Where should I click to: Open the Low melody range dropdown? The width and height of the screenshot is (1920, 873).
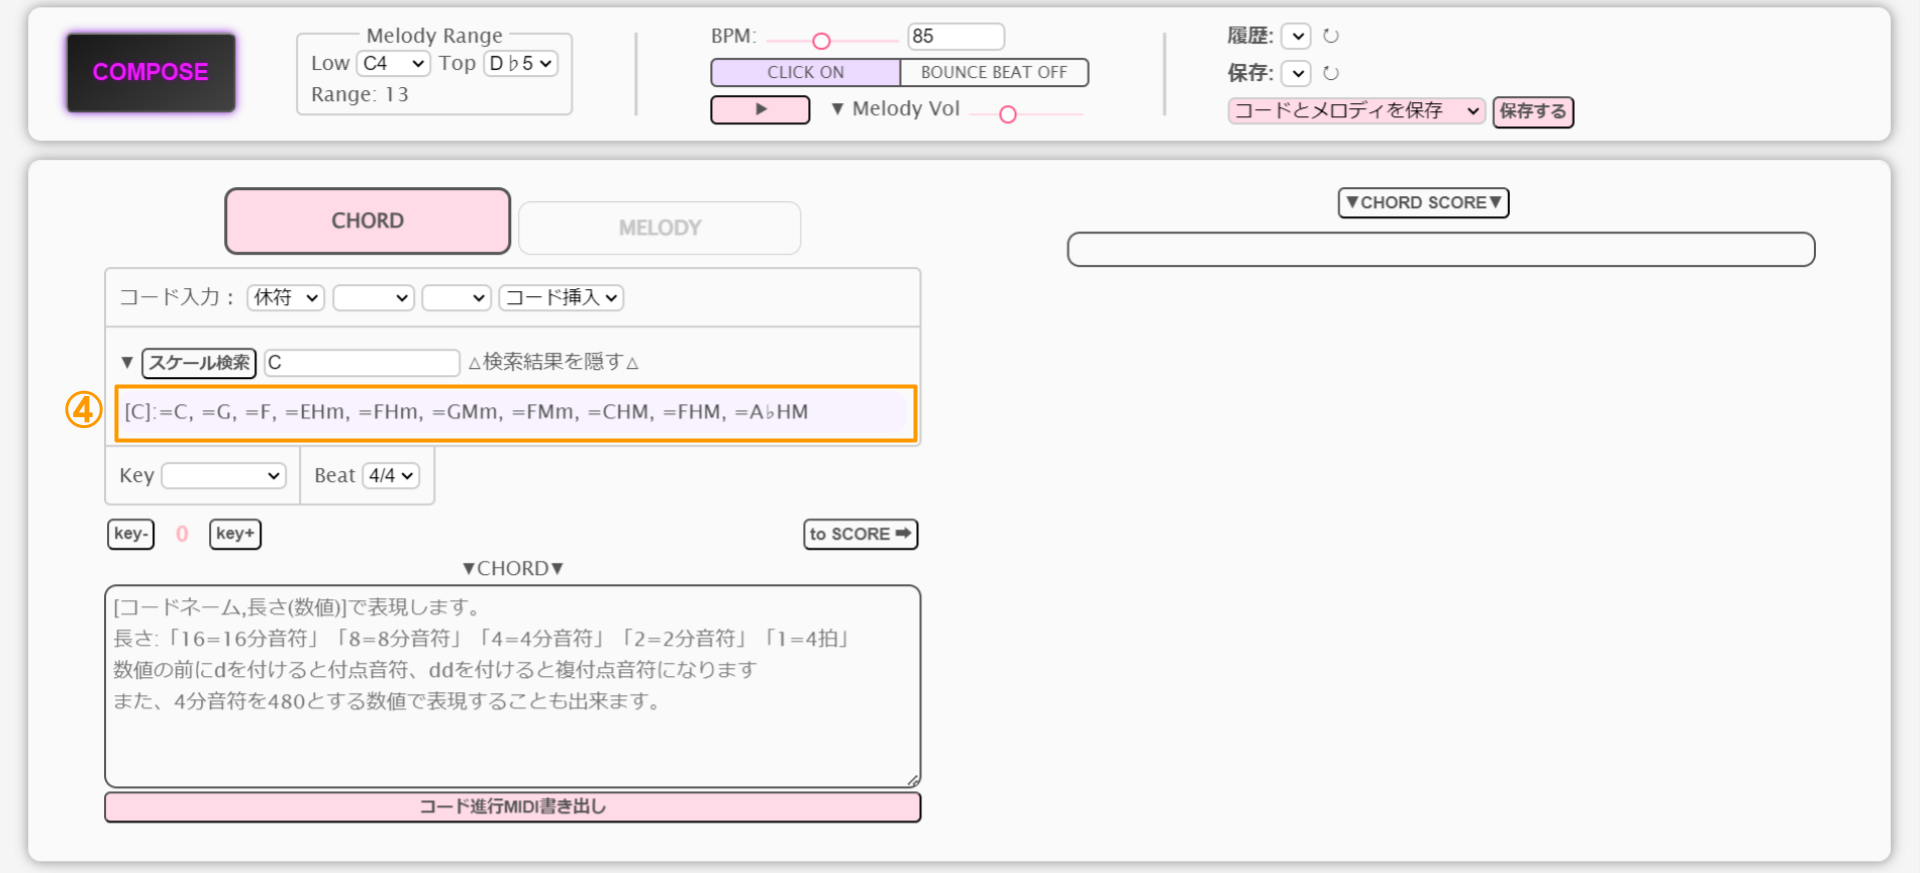point(393,63)
